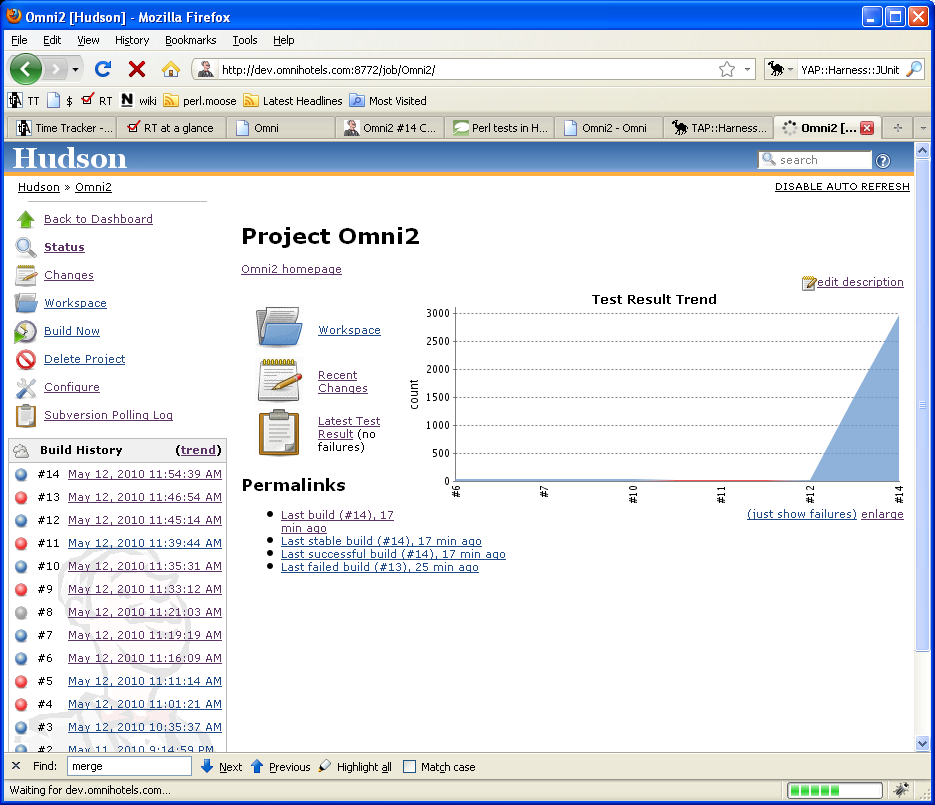Go back with the green Back arrow
The height and width of the screenshot is (805, 935).
26,69
